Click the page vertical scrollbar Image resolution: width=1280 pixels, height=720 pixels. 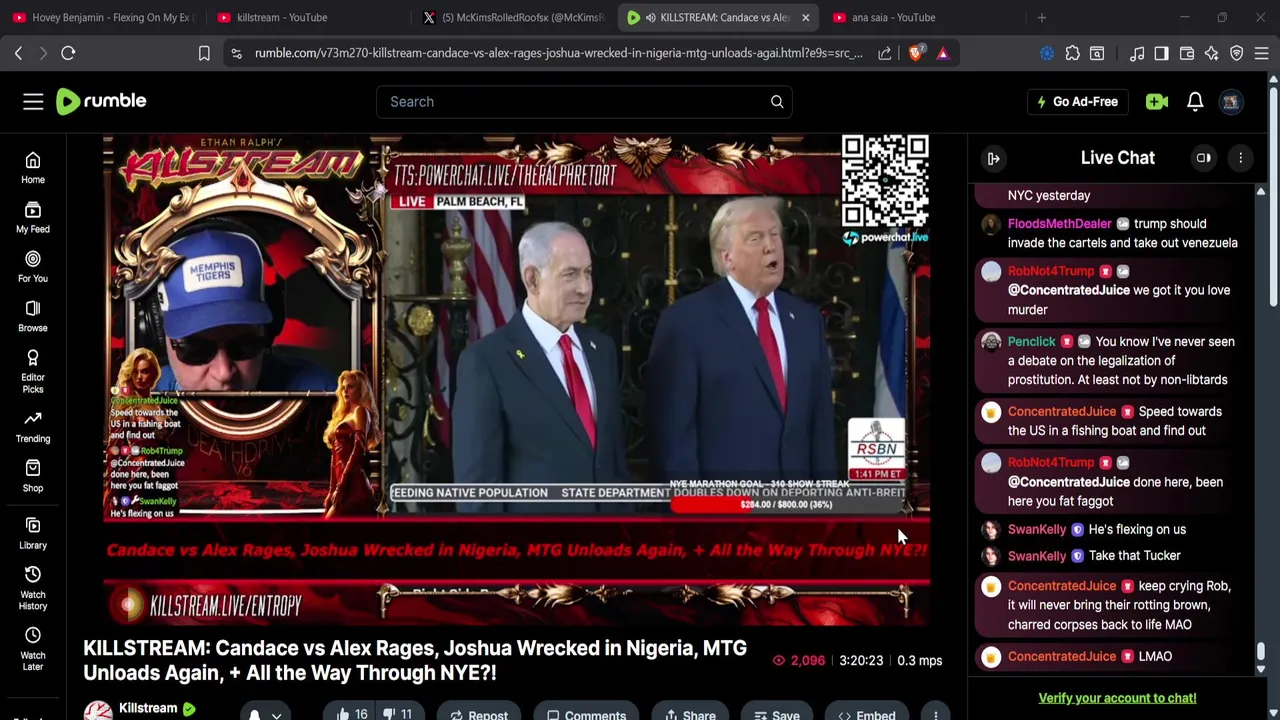[1274, 196]
